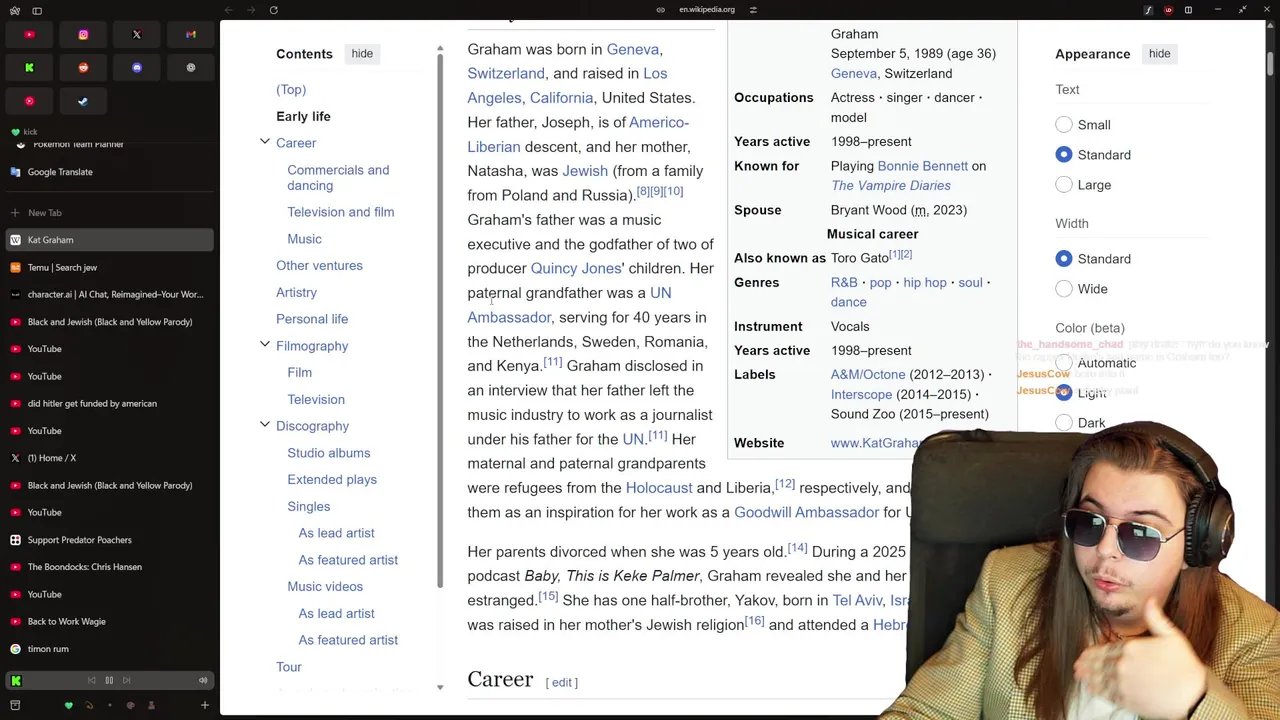Click the Contents scroll down arrow

[440, 687]
